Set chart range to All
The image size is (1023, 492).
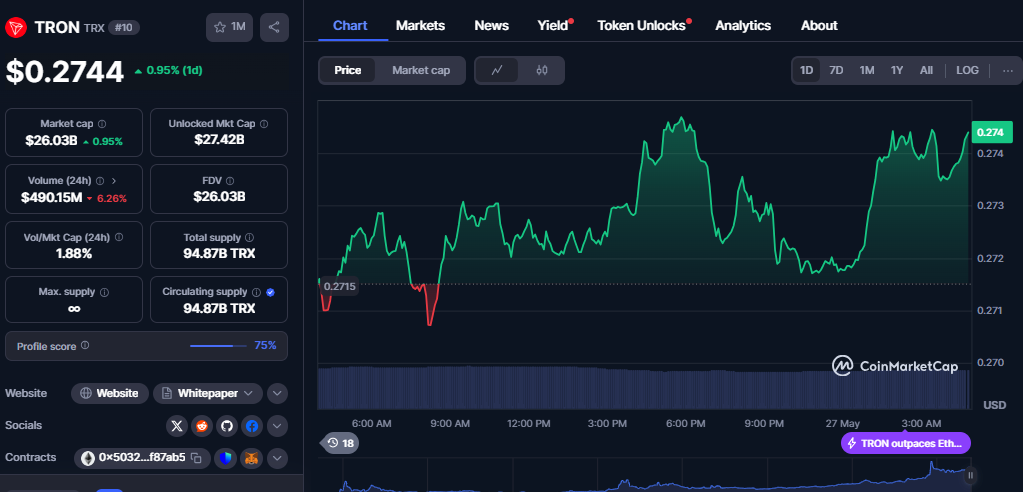[x=926, y=70]
